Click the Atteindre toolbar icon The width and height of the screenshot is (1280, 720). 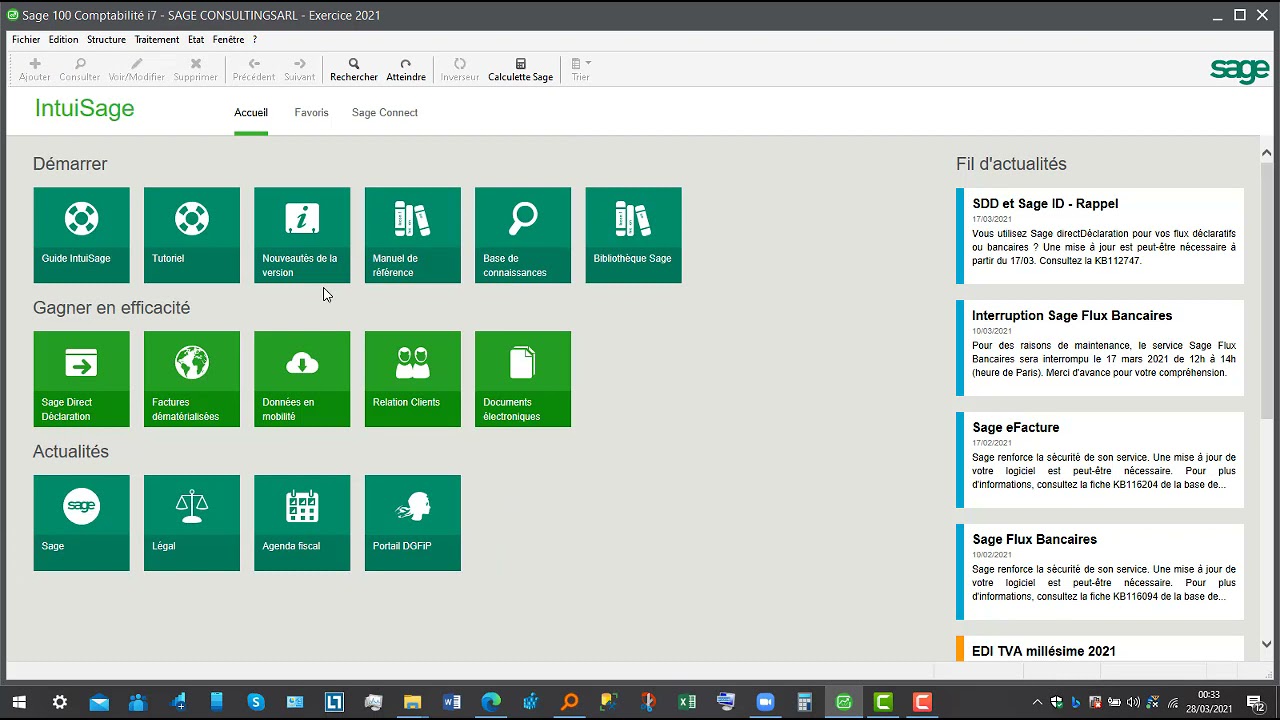[406, 69]
